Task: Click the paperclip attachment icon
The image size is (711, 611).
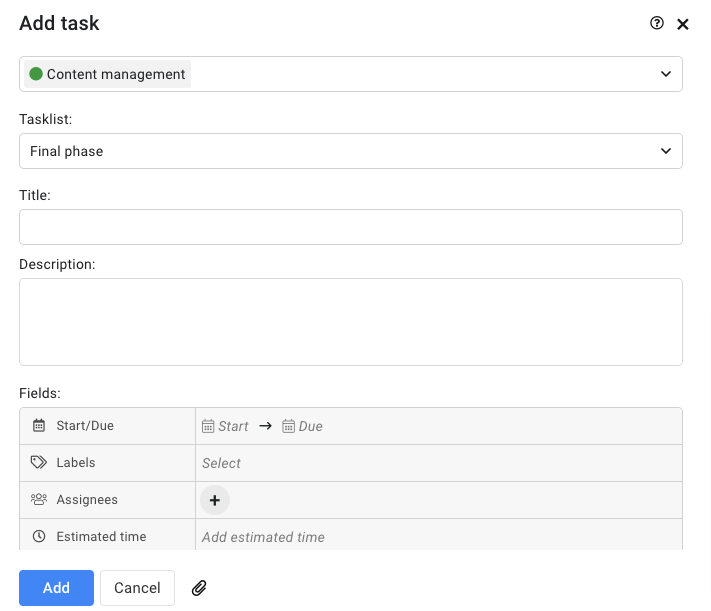Action: [199, 588]
